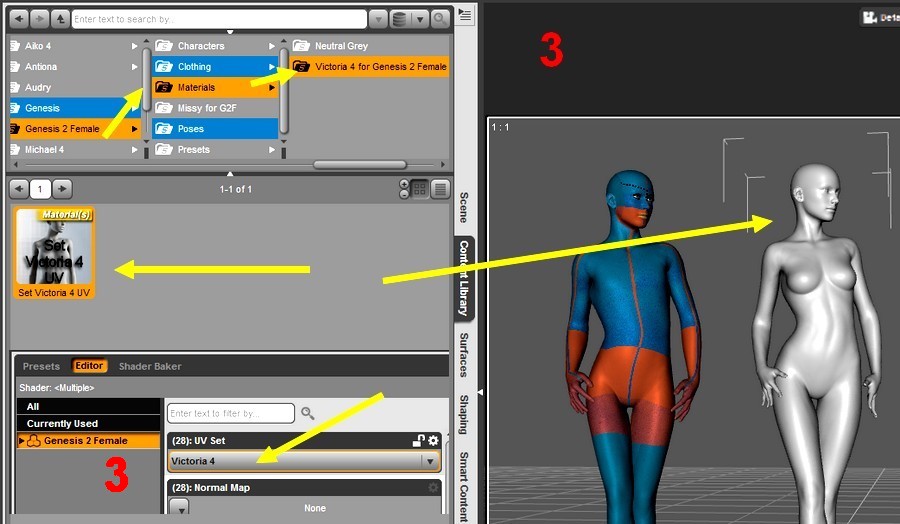
Task: Open the Smart Content side tab
Action: tap(464, 487)
